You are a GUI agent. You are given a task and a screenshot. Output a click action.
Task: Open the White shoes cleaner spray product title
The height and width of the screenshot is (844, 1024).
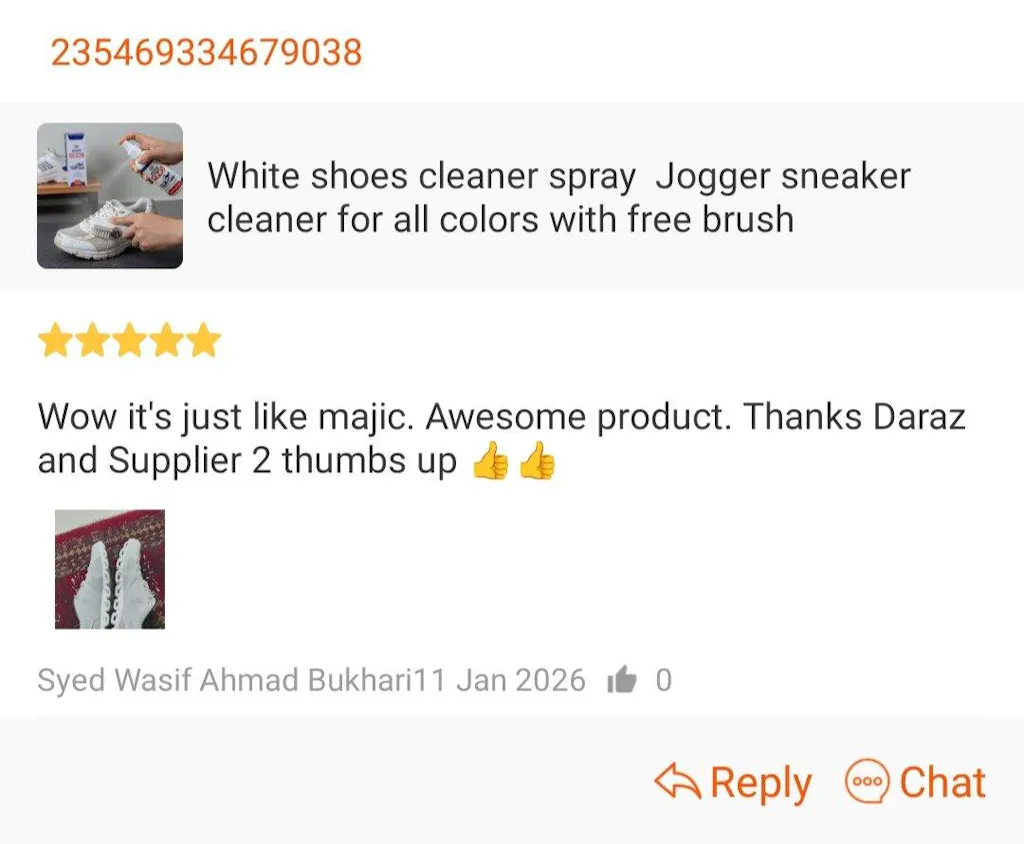(x=558, y=197)
